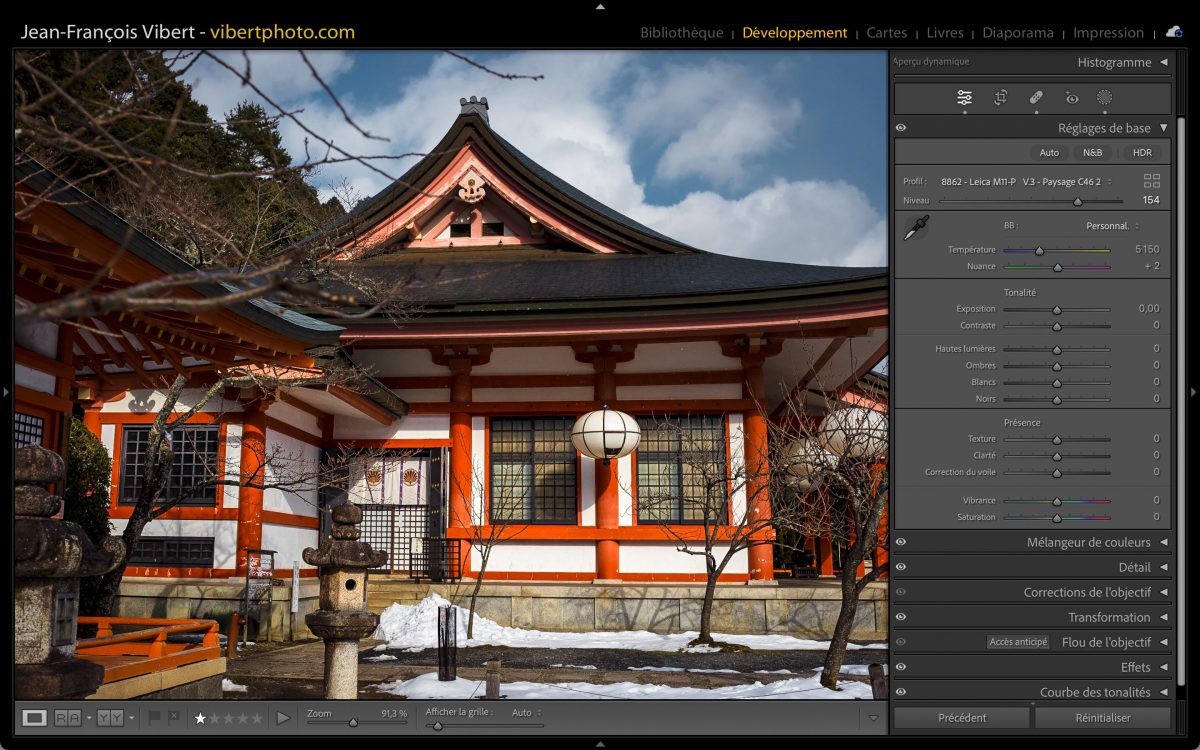Disable the Effets panel adjustments
Screen dimensions: 1200x750
click(901, 667)
